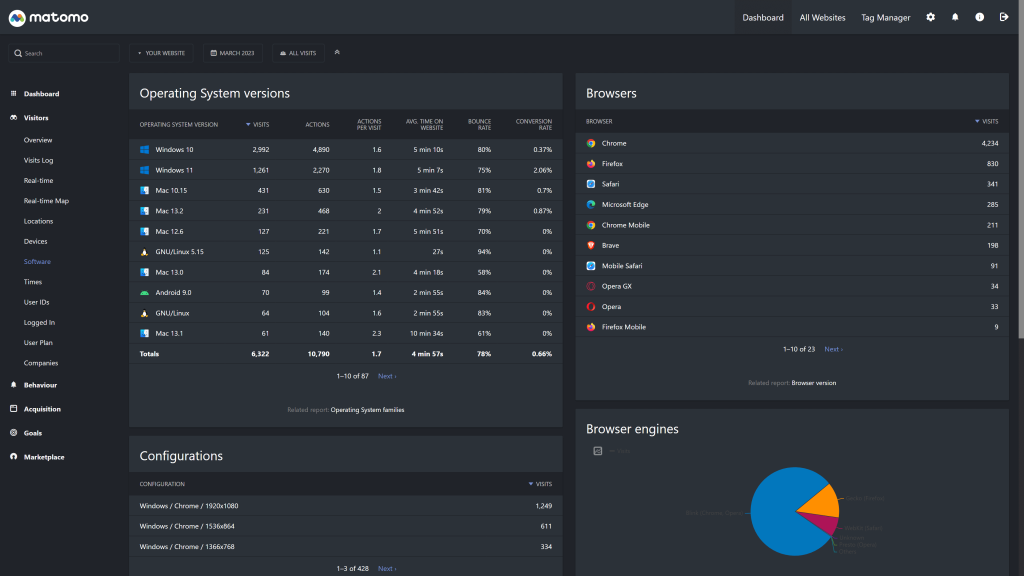Open the Dashboard top navigation item
The height and width of the screenshot is (576, 1024).
(x=763, y=18)
